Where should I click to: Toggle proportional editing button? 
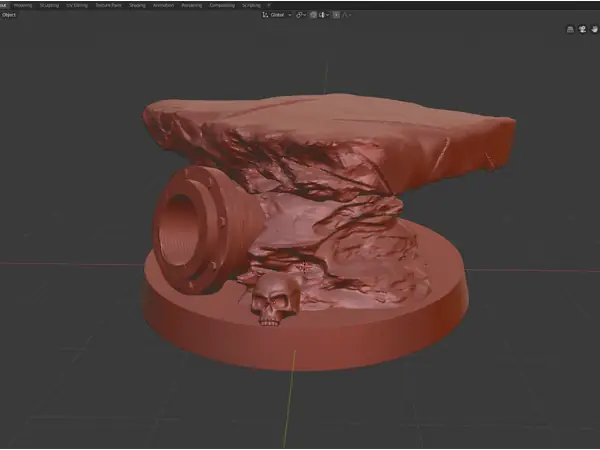click(x=336, y=15)
